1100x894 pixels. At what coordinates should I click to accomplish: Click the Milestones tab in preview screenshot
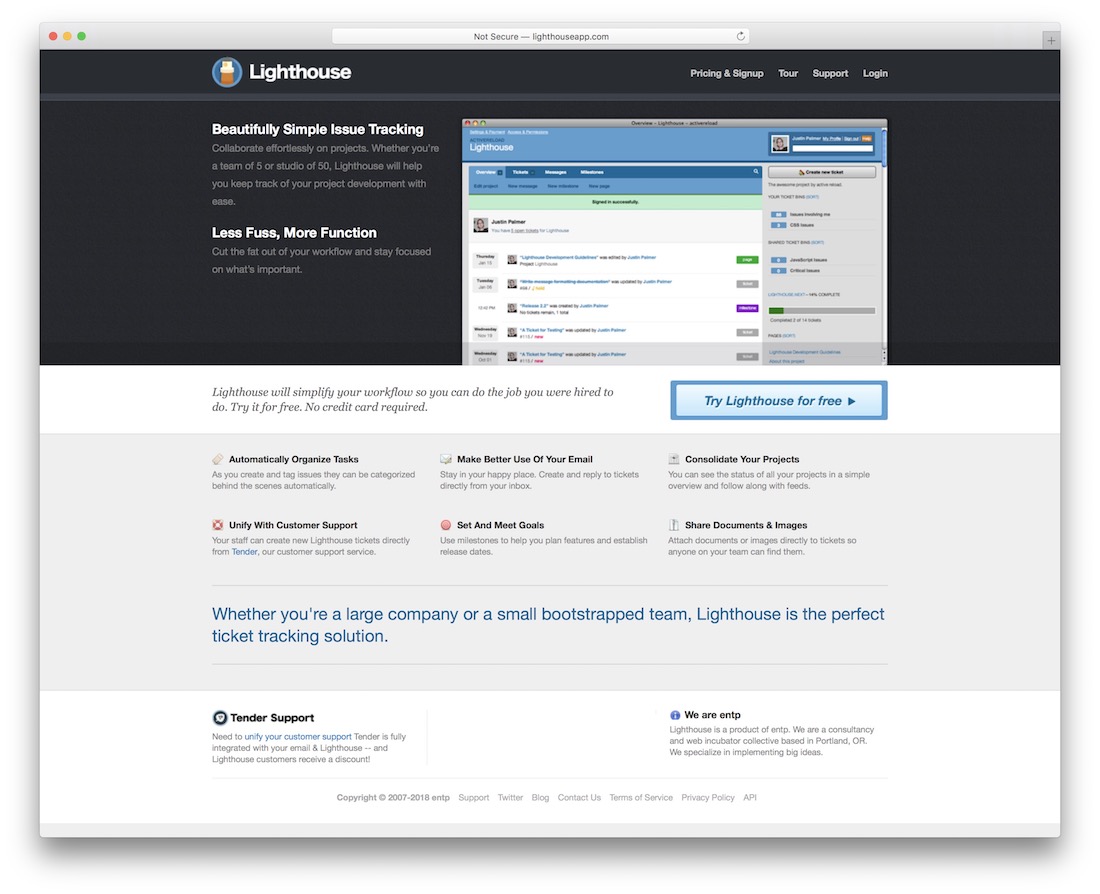591,172
